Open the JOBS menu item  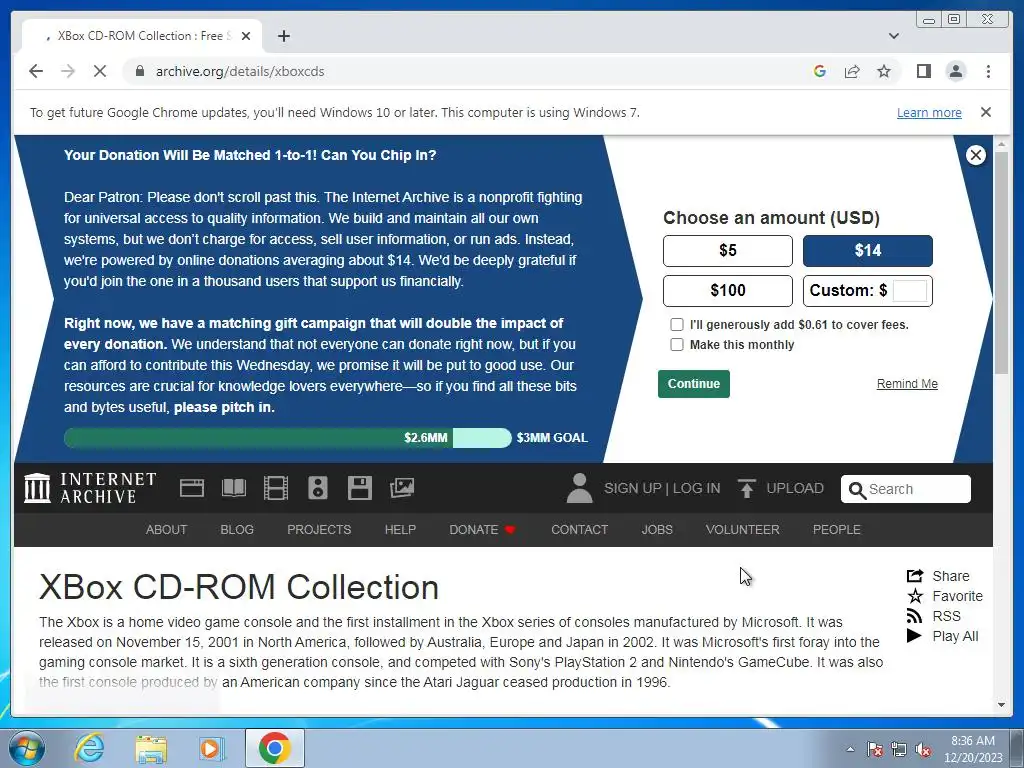[x=657, y=530]
